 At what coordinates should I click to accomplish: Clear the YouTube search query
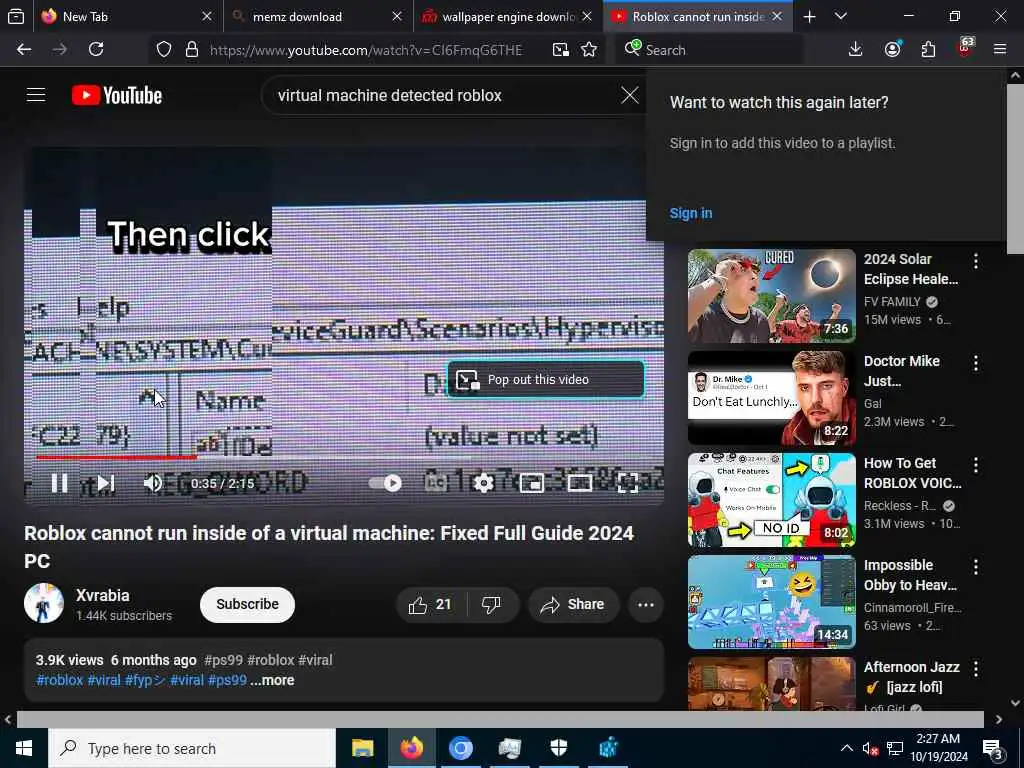[x=630, y=95]
